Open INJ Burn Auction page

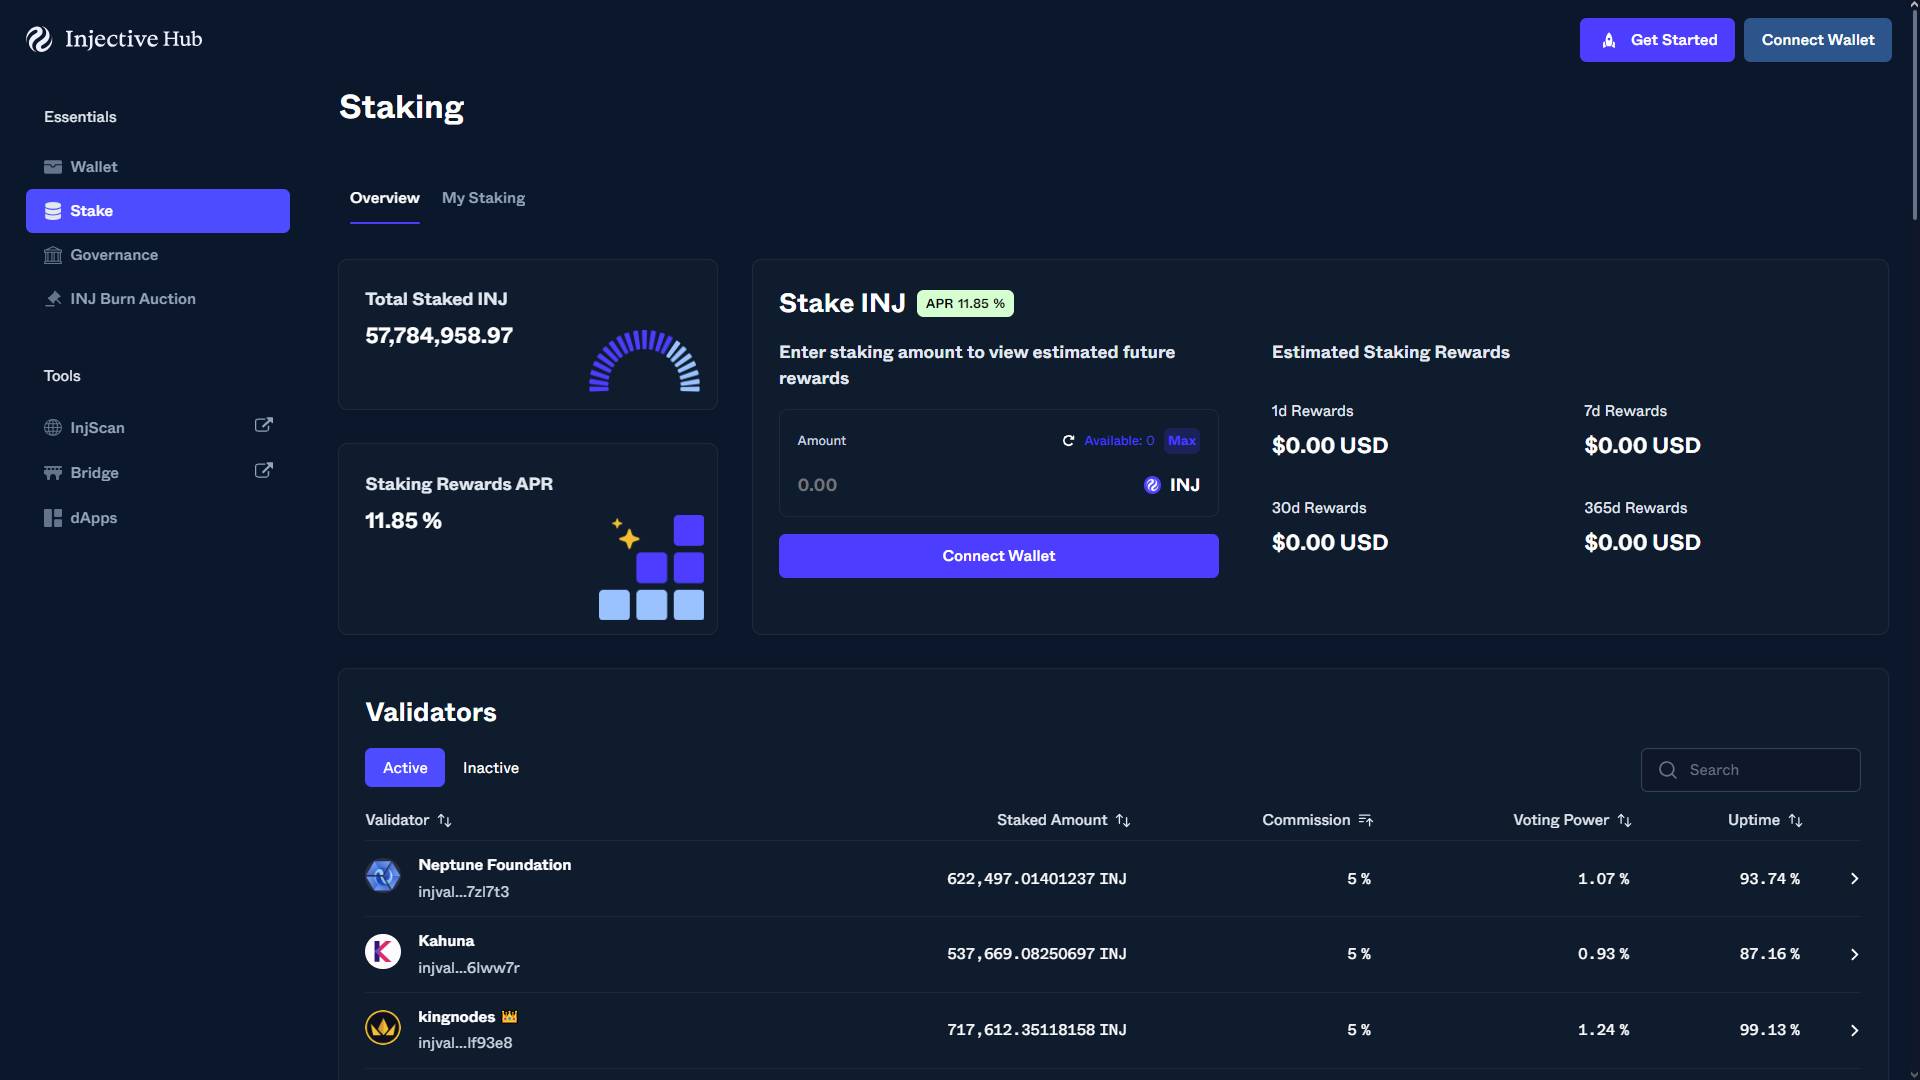158,299
